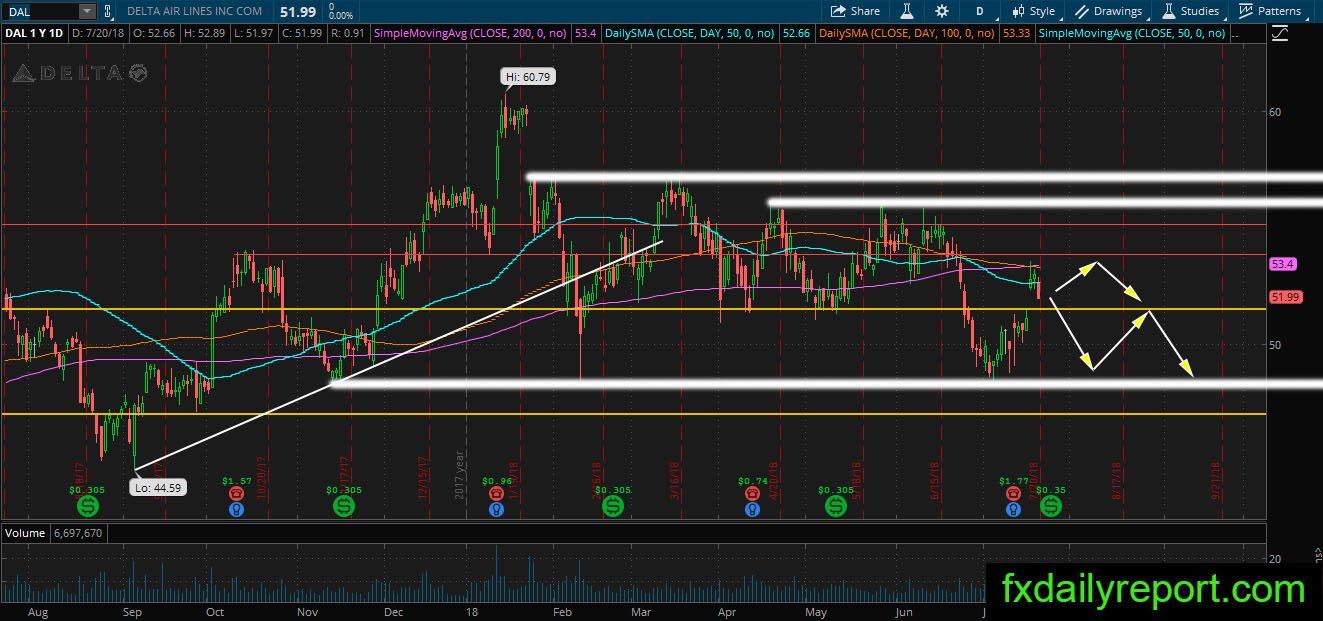
Task: Click the $1.57 earnings phone icon
Action: [237, 493]
